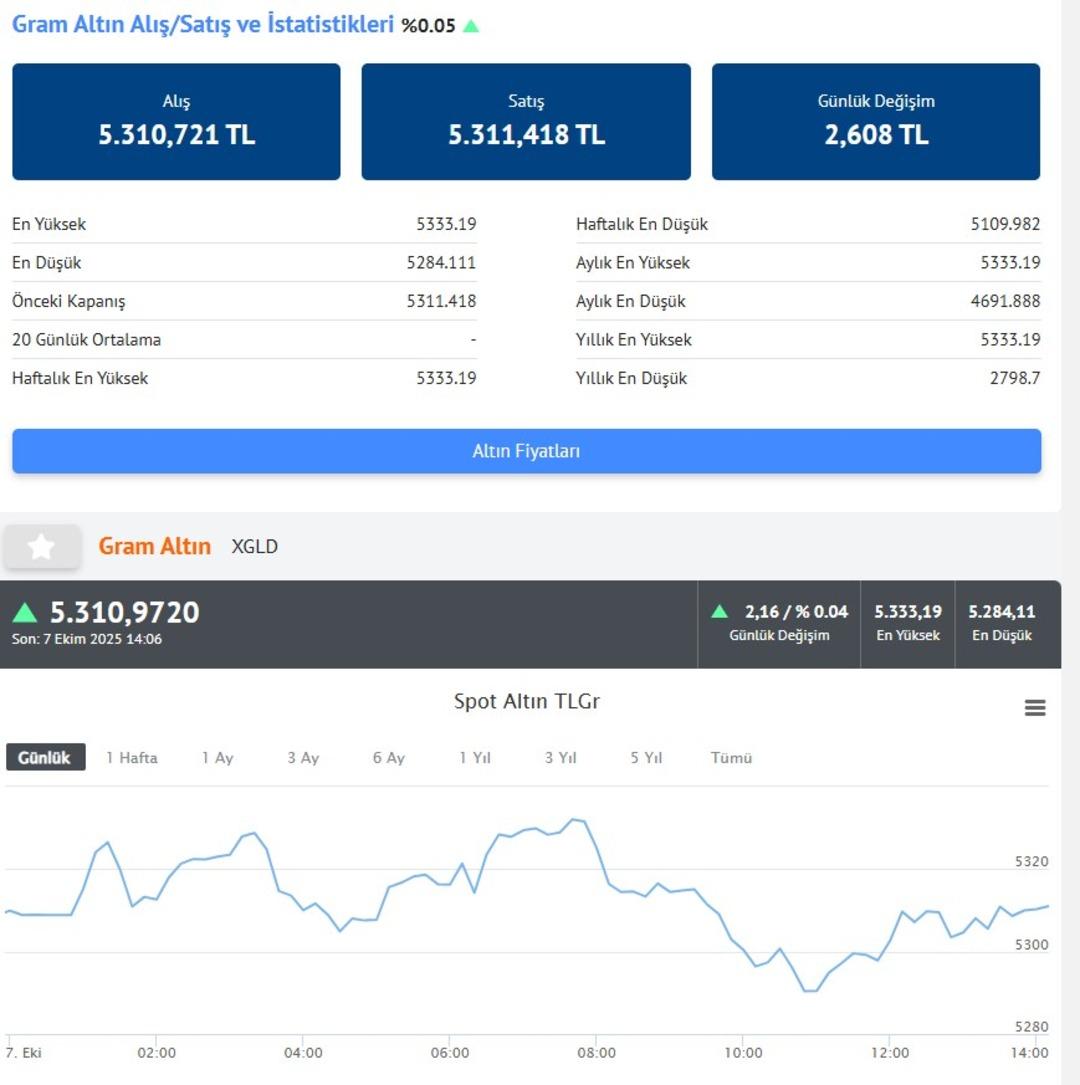This screenshot has height=1085, width=1080.
Task: Select the 6 Ay chart range
Action: (389, 757)
